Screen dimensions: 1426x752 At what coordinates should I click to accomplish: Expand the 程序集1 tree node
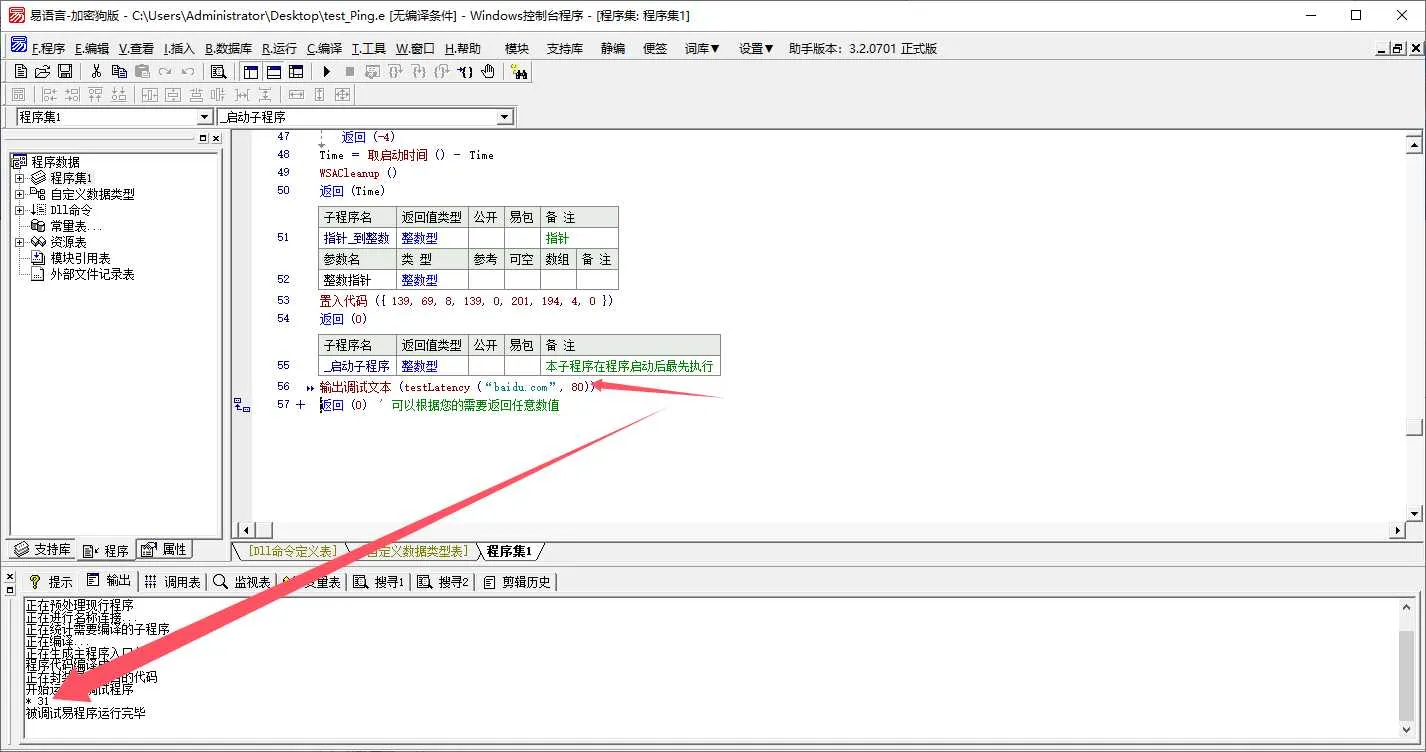(x=19, y=178)
